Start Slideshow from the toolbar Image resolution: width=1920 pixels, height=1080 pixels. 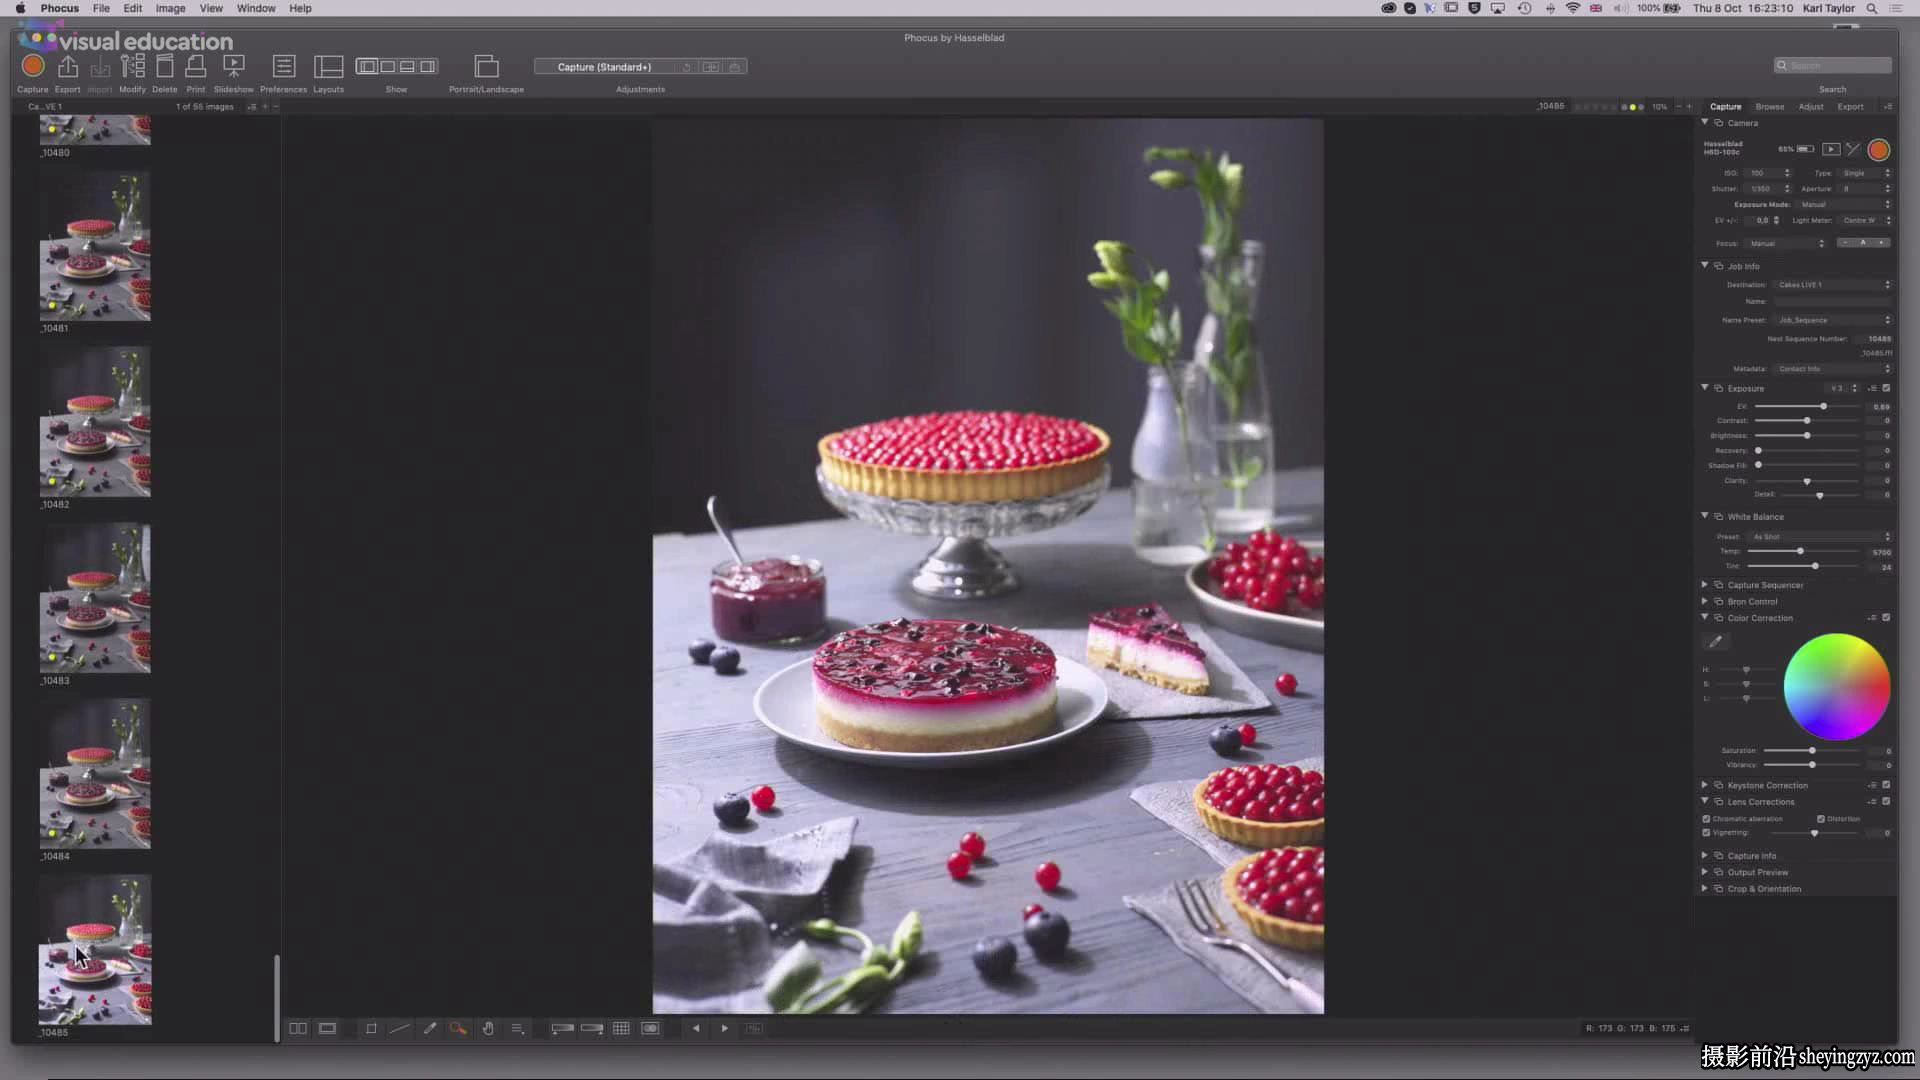tap(233, 66)
